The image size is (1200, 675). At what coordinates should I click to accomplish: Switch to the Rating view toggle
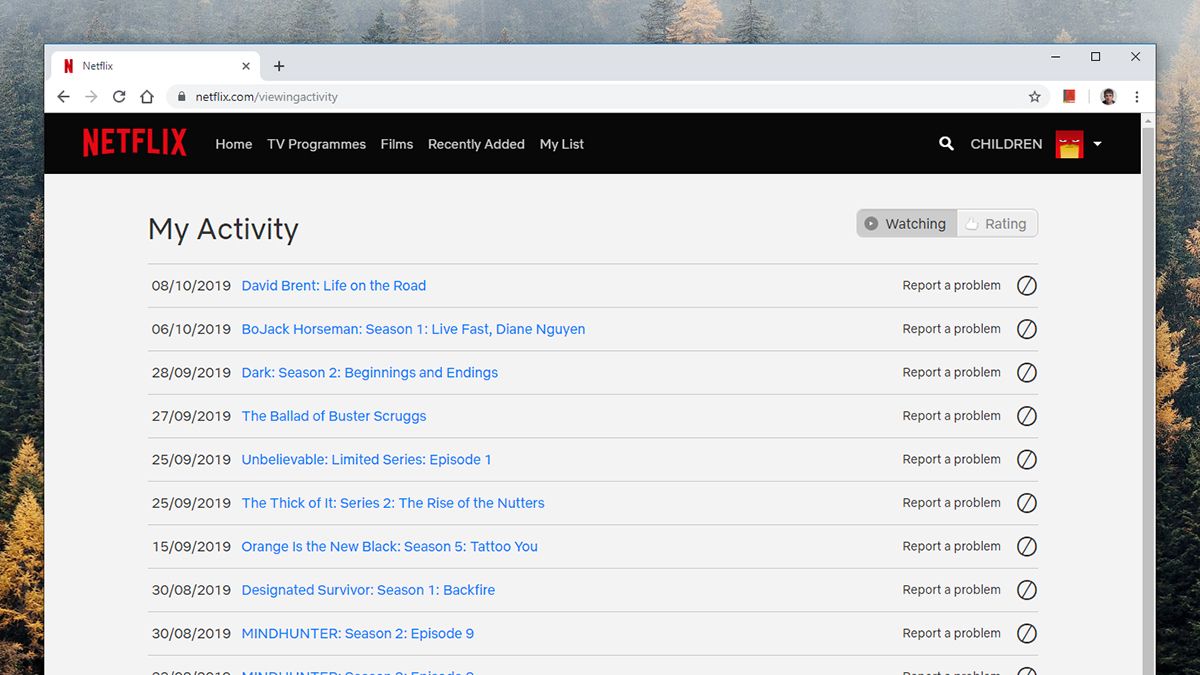click(997, 224)
